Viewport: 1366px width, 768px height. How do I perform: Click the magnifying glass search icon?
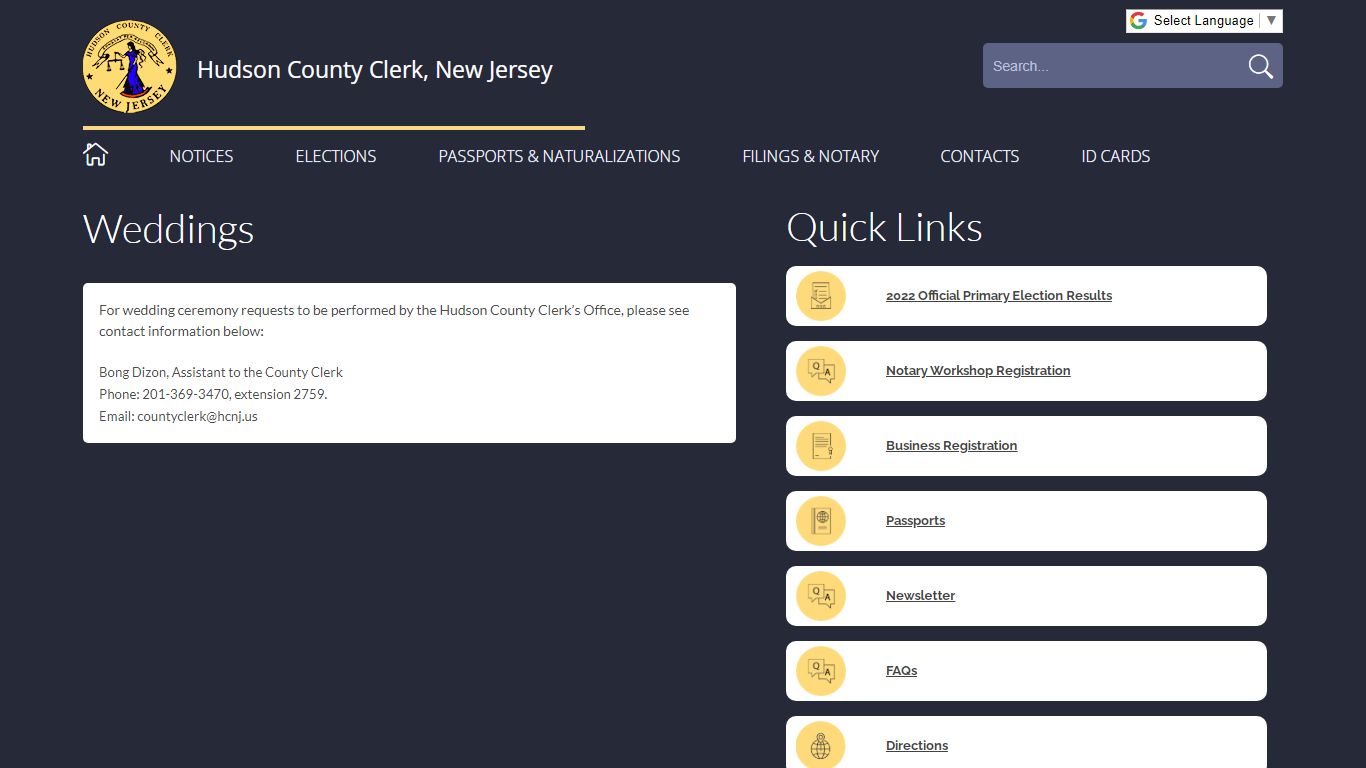pos(1260,66)
